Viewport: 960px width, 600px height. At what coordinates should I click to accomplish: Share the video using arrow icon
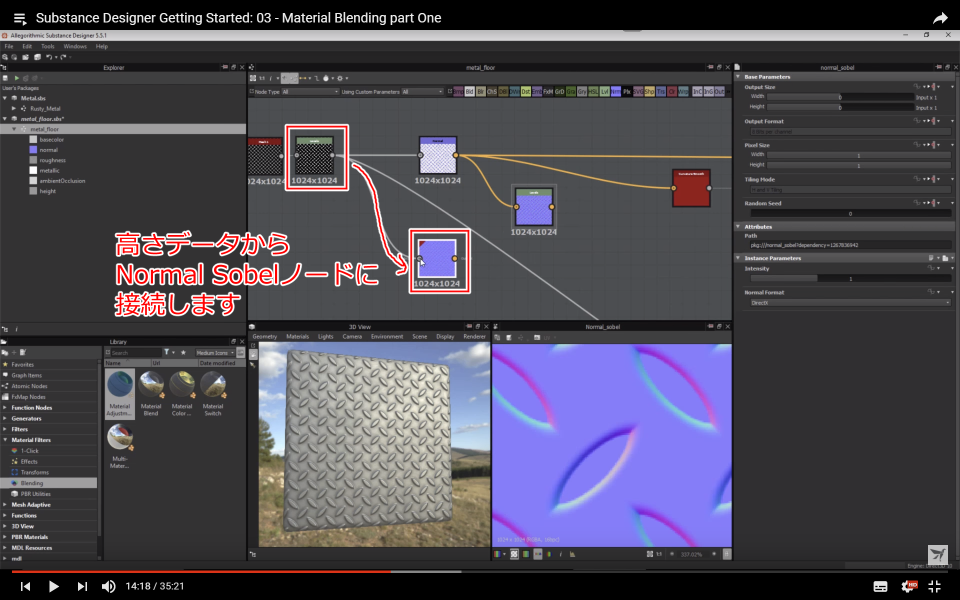(940, 18)
